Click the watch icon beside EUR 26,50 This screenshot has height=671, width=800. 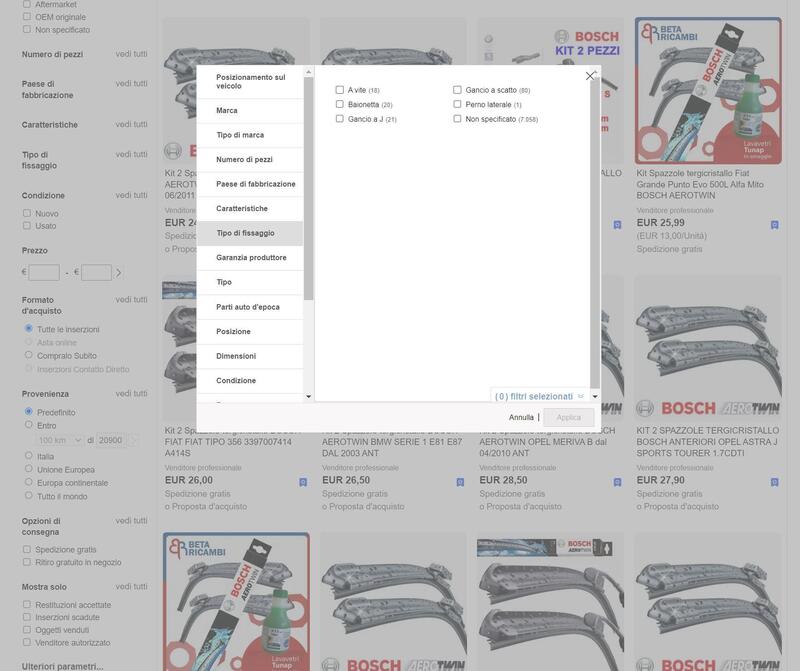tap(460, 482)
